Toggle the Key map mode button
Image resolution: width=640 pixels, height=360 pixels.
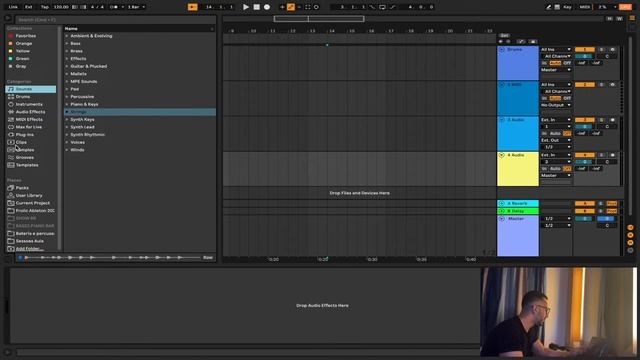(567, 7)
